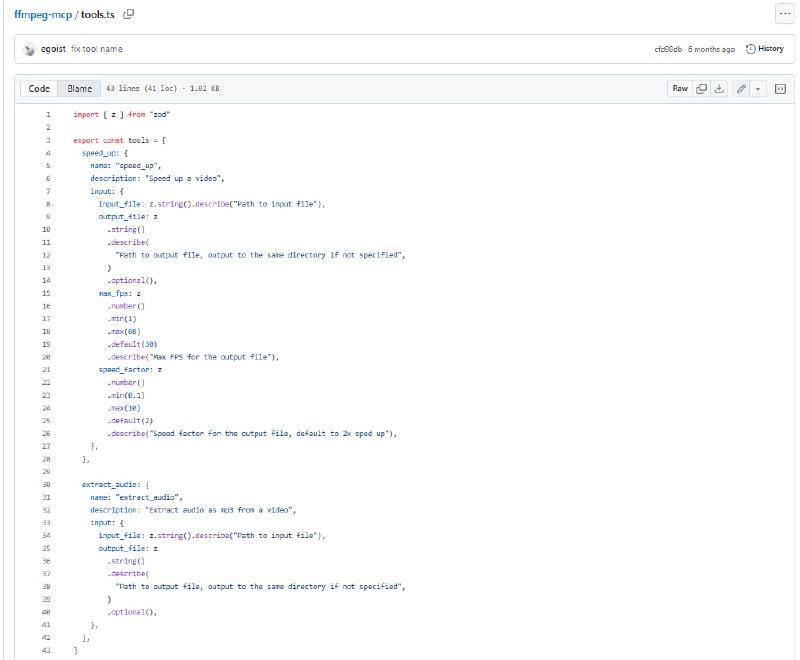Expand more edit options dropdown arrow

tap(758, 88)
